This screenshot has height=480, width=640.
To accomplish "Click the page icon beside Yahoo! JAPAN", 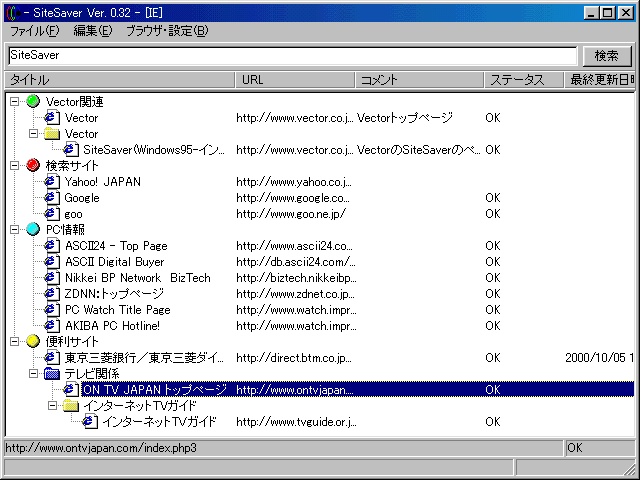I will [x=52, y=182].
